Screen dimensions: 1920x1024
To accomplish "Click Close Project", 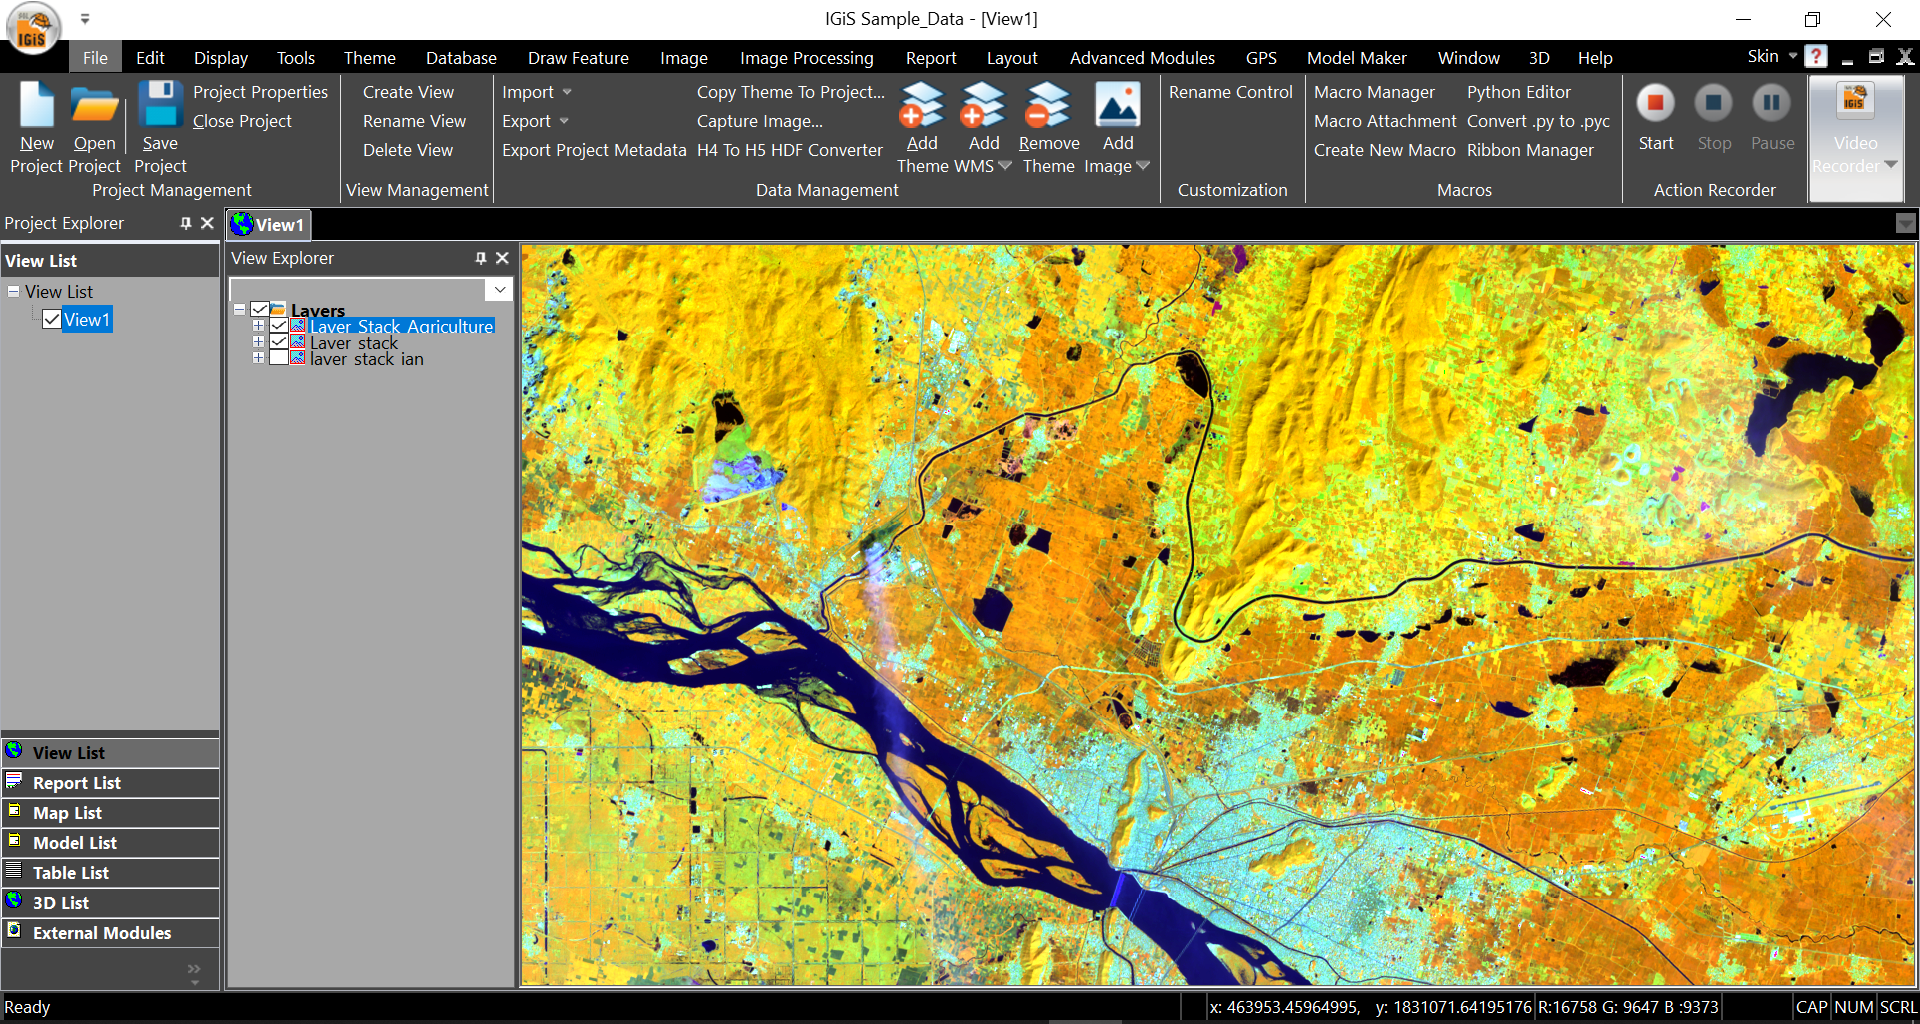I will click(242, 121).
